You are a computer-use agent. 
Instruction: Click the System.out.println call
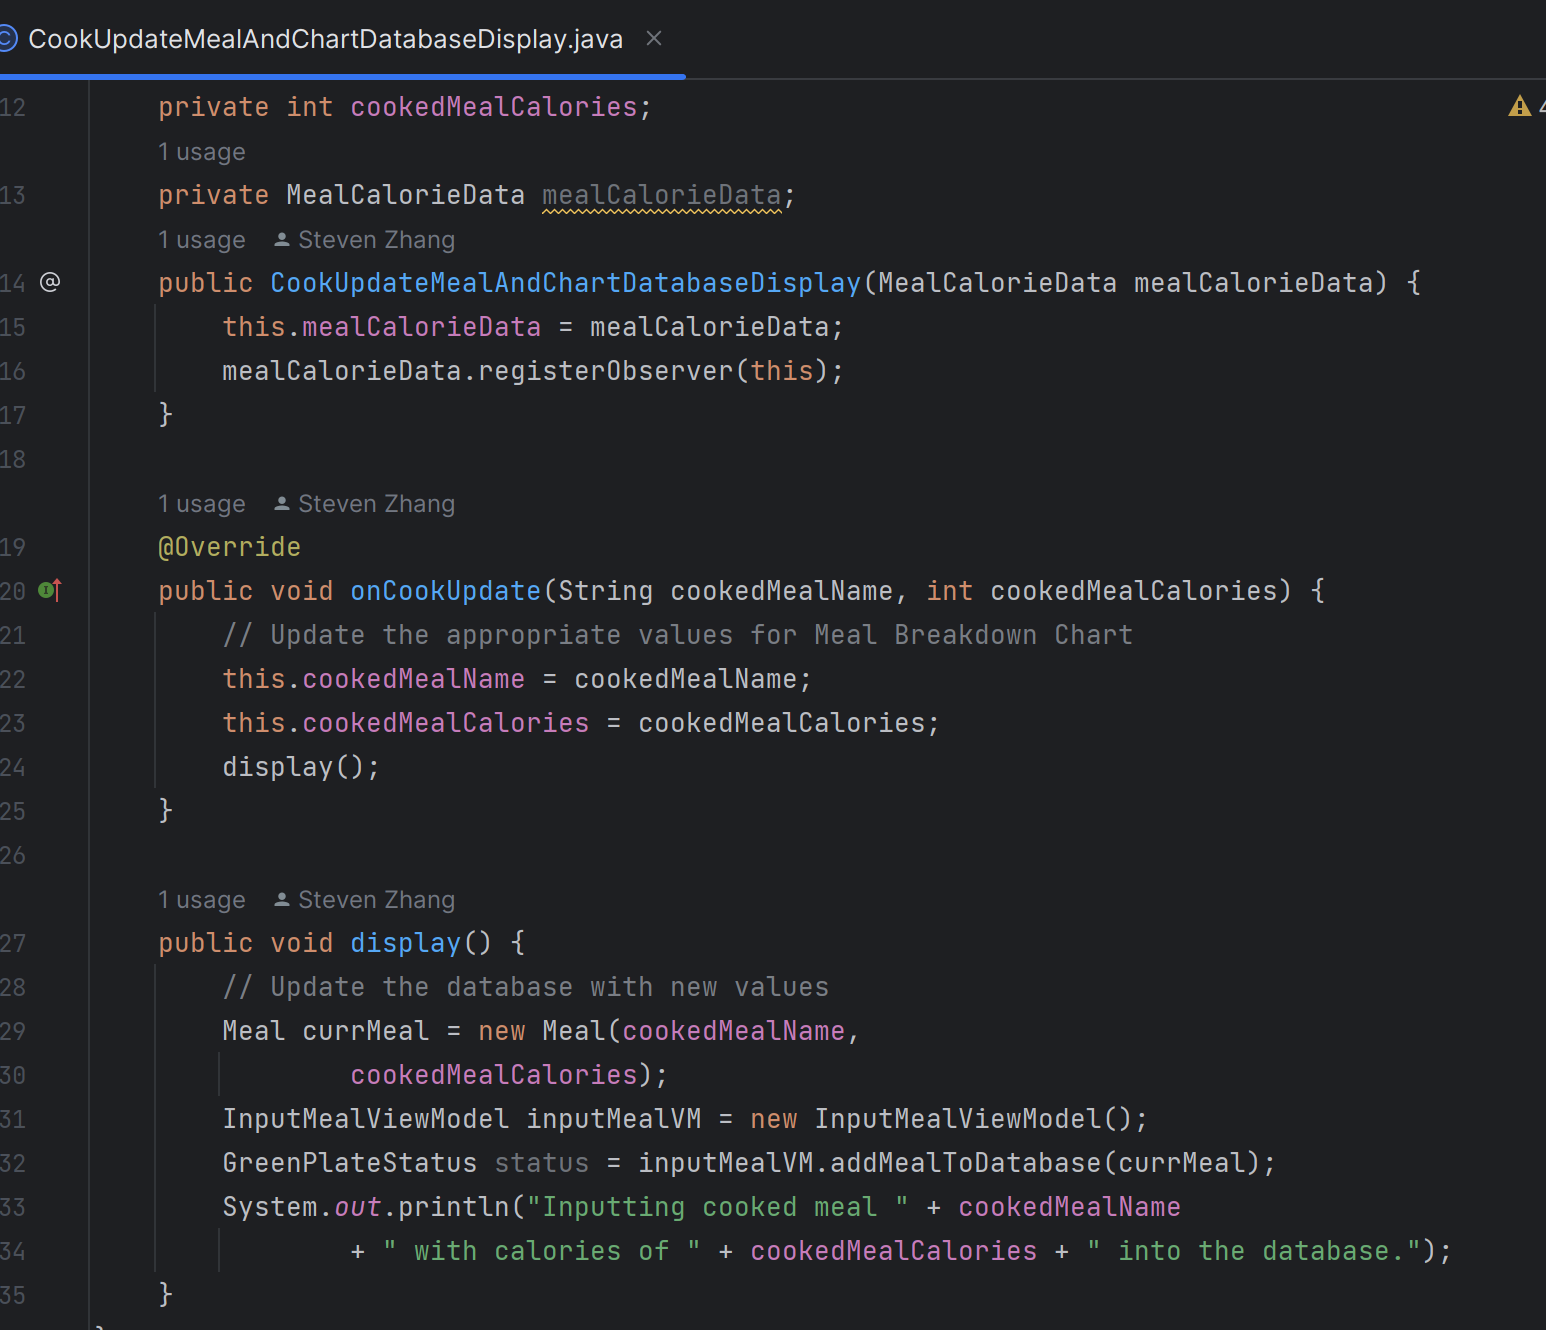(366, 1207)
